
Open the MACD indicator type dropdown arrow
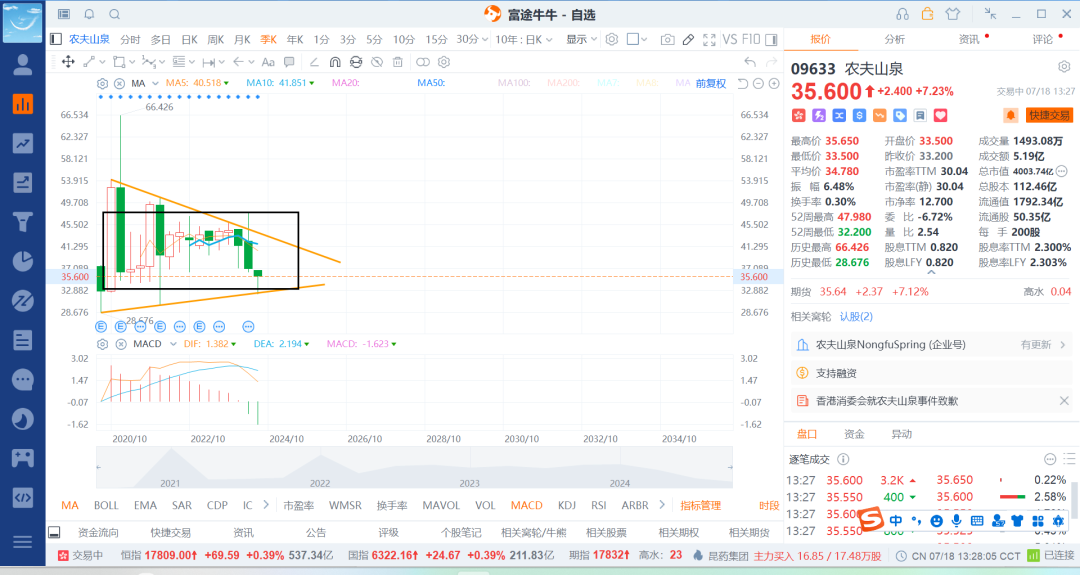(x=173, y=344)
